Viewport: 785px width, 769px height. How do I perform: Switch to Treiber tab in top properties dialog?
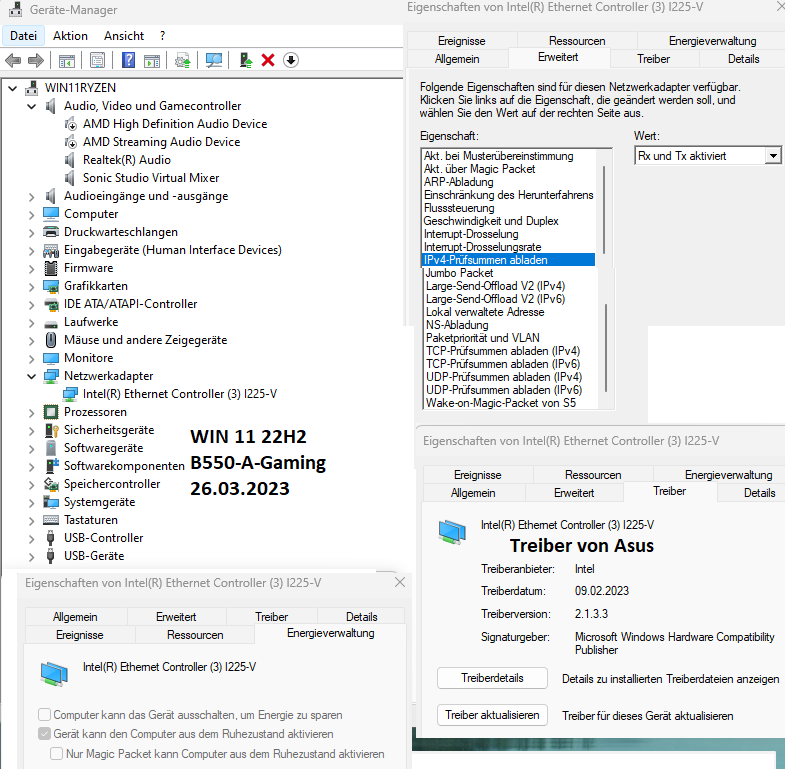point(653,59)
